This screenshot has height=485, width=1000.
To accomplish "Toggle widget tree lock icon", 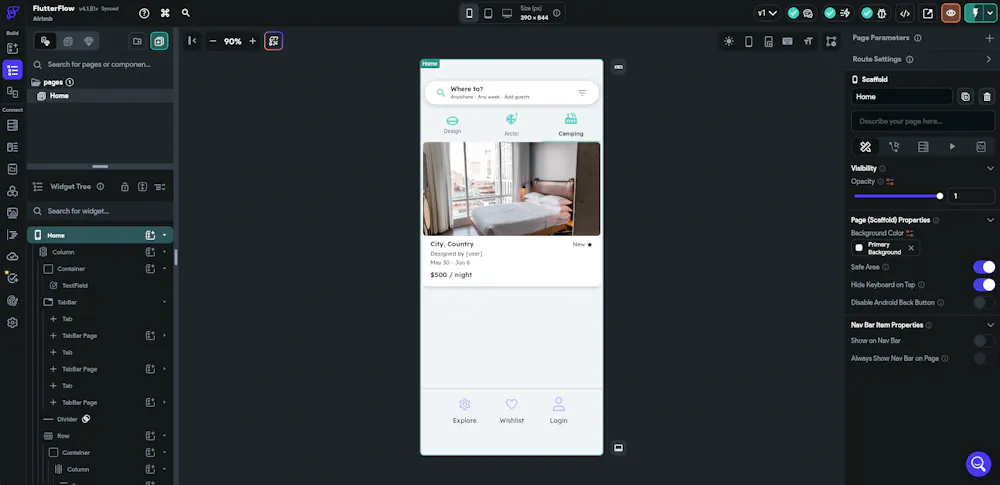I will pyautogui.click(x=125, y=187).
